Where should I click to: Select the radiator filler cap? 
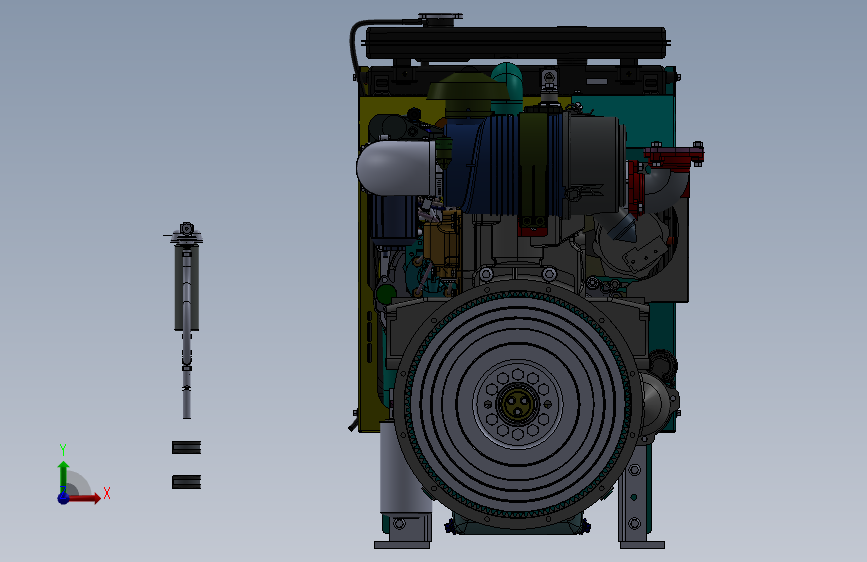[x=440, y=20]
